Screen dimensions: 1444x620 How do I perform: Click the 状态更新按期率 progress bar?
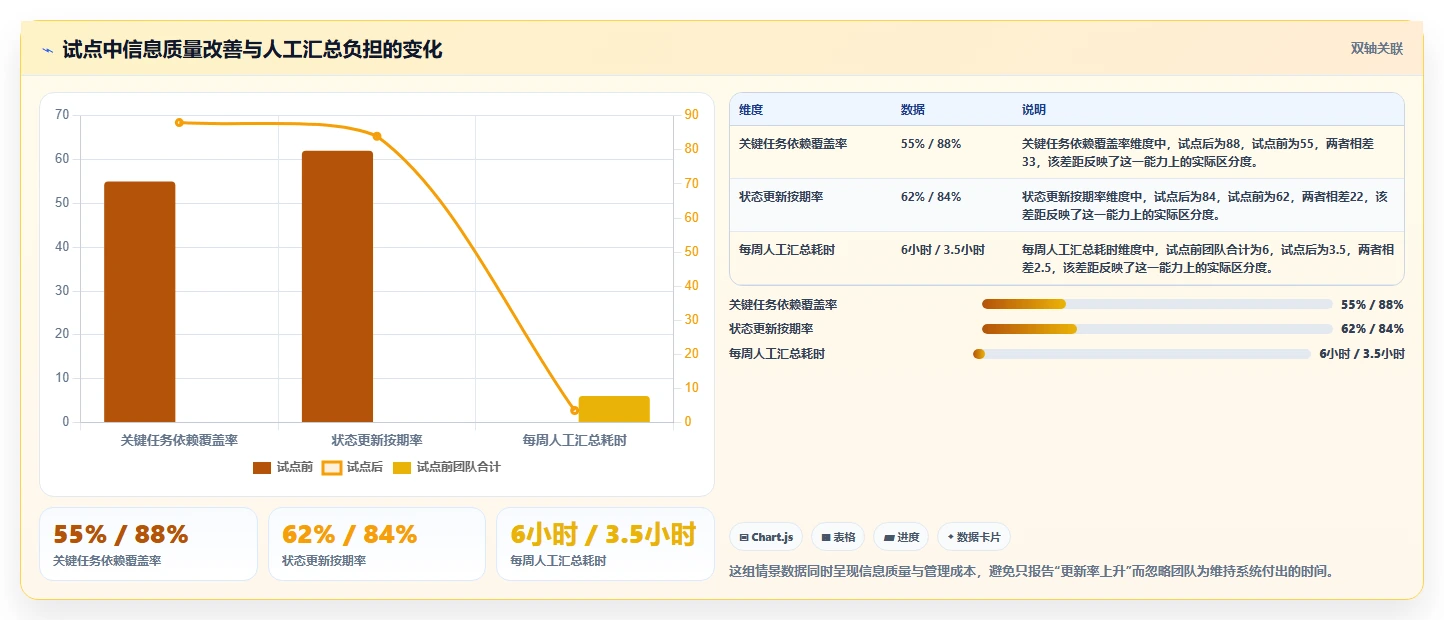pos(1157,329)
